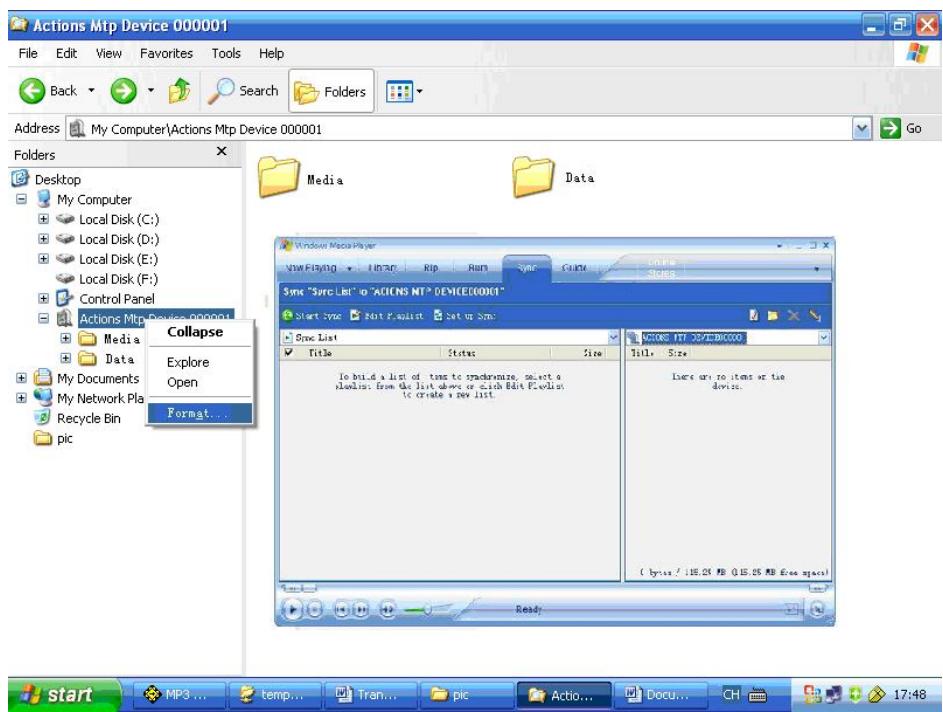
Task: Click Set up Sync in Media Player
Action: coord(464,316)
